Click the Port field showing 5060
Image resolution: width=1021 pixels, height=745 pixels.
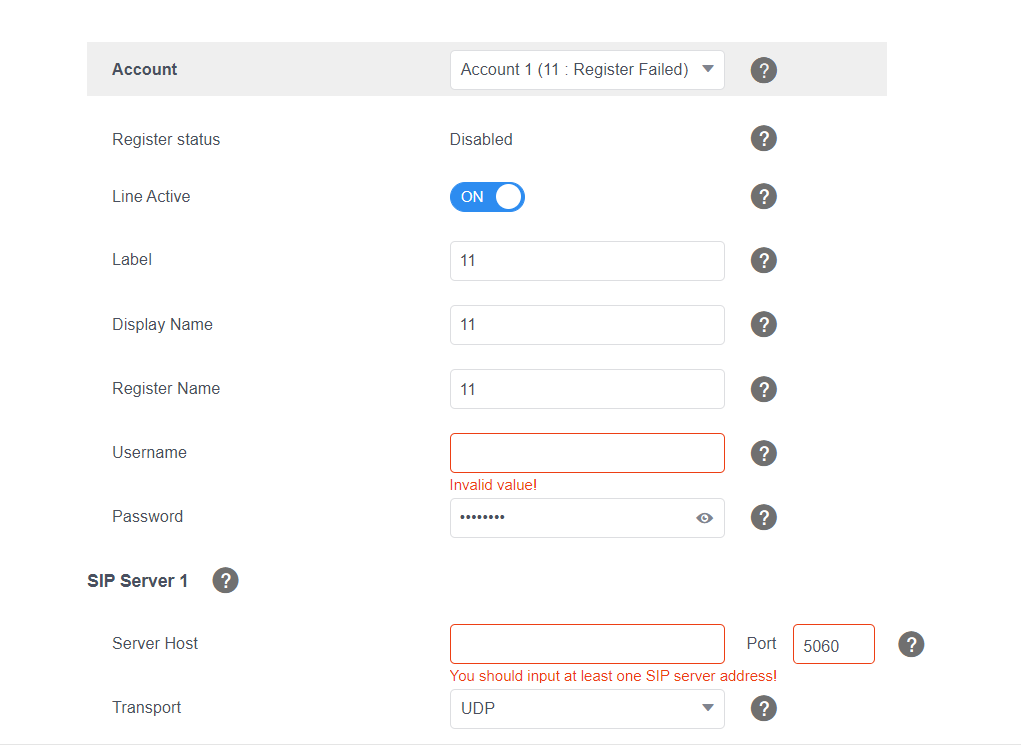pyautogui.click(x=832, y=645)
